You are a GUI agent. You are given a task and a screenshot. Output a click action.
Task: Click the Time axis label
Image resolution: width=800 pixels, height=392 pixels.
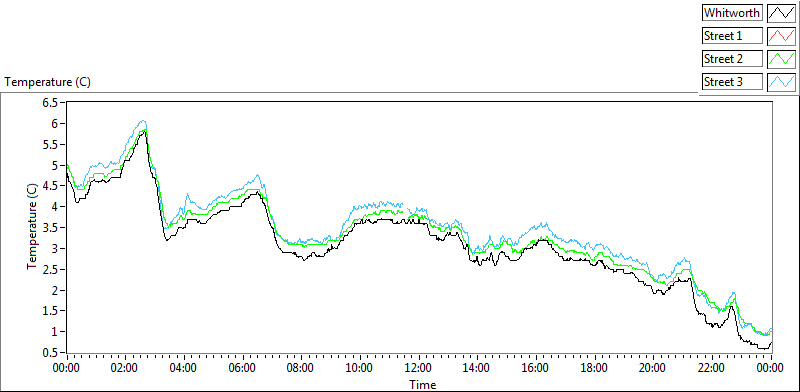tap(422, 384)
